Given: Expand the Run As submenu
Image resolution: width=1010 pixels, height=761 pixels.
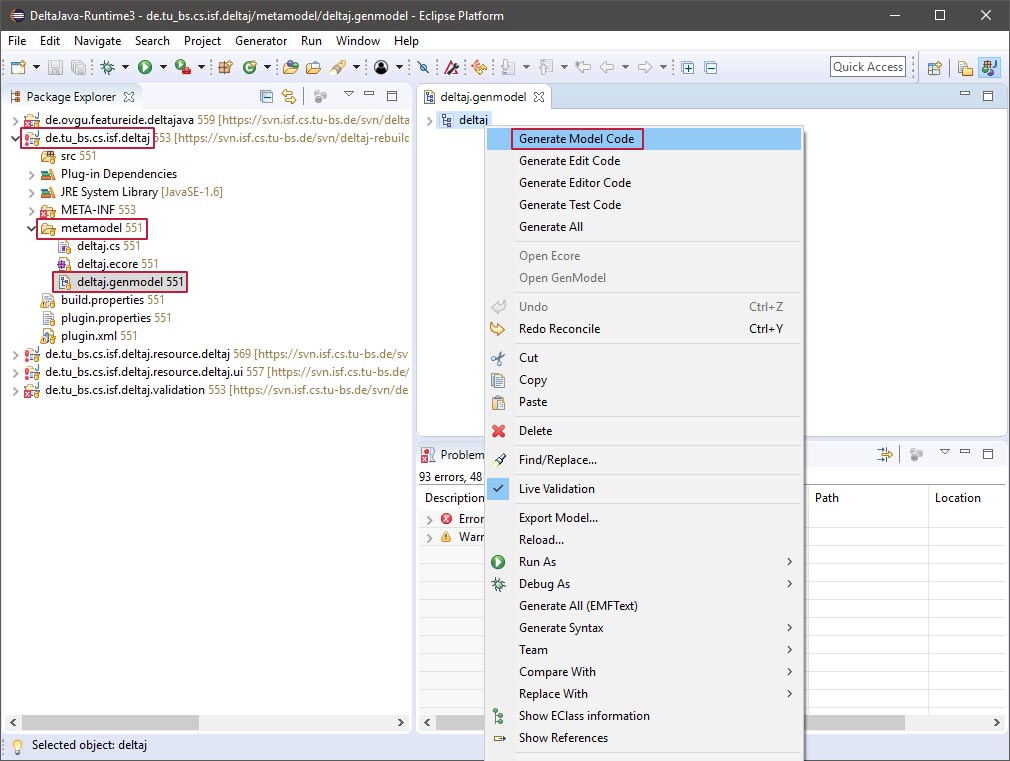Looking at the screenshot, I should click(534, 561).
